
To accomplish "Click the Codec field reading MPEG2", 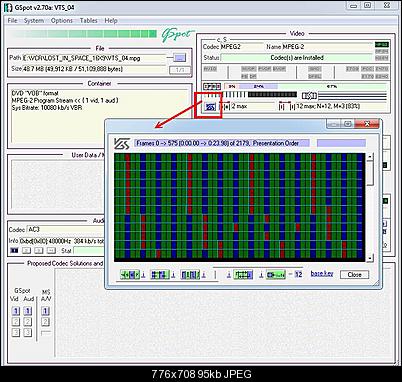I will [241, 47].
